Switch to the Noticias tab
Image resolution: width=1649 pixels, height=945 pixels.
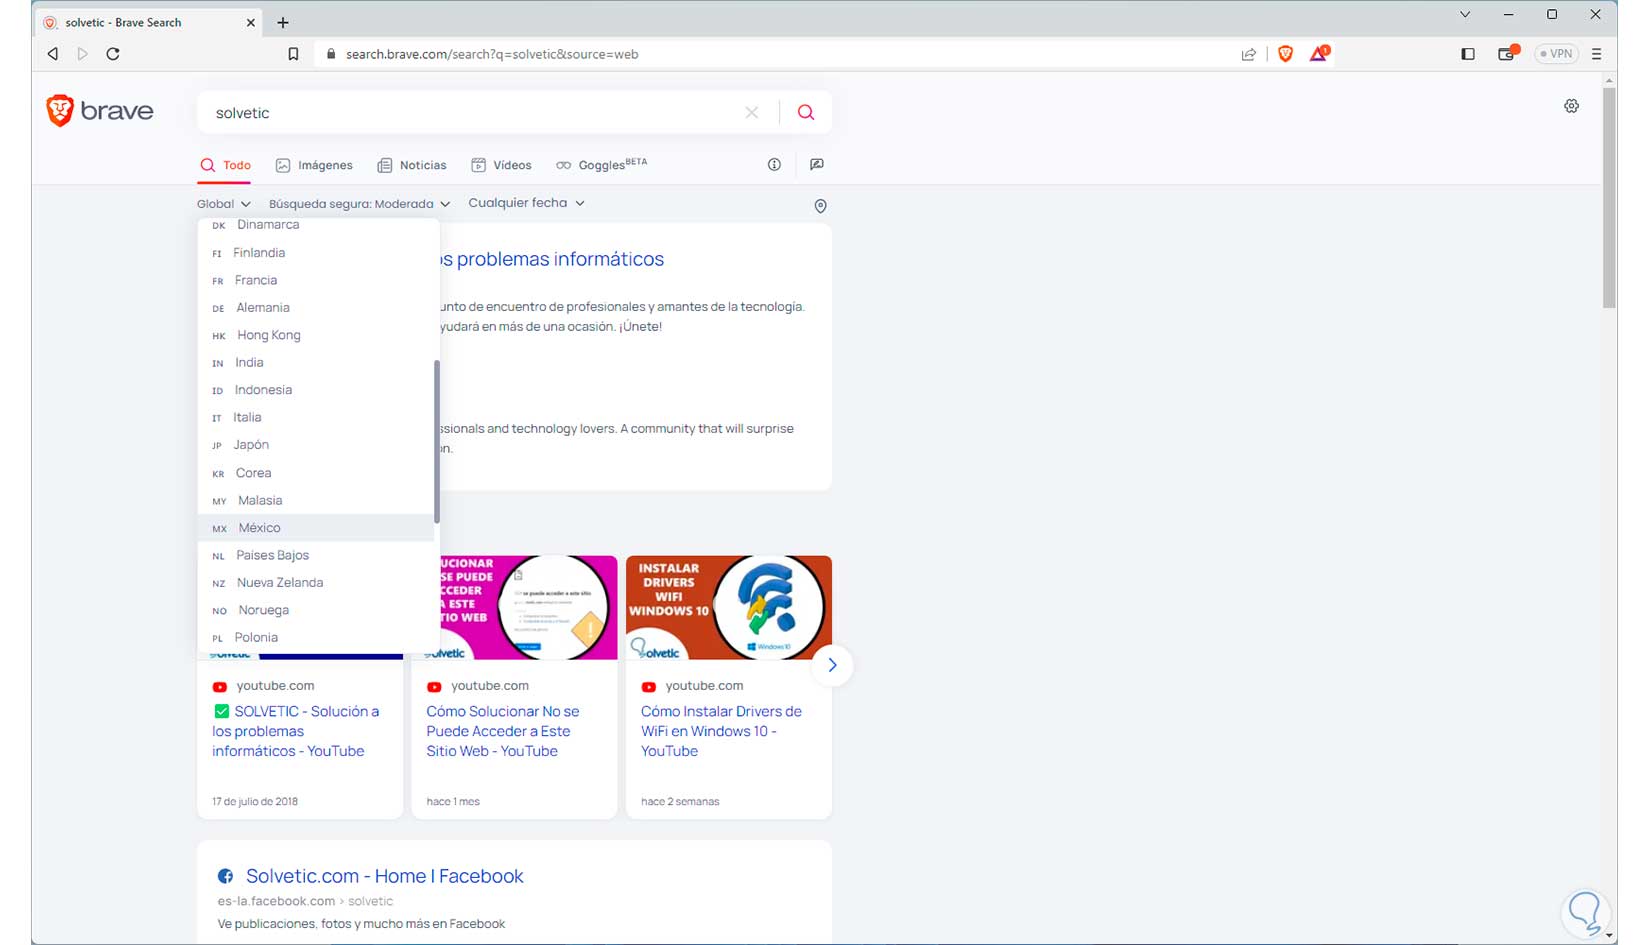pos(412,165)
